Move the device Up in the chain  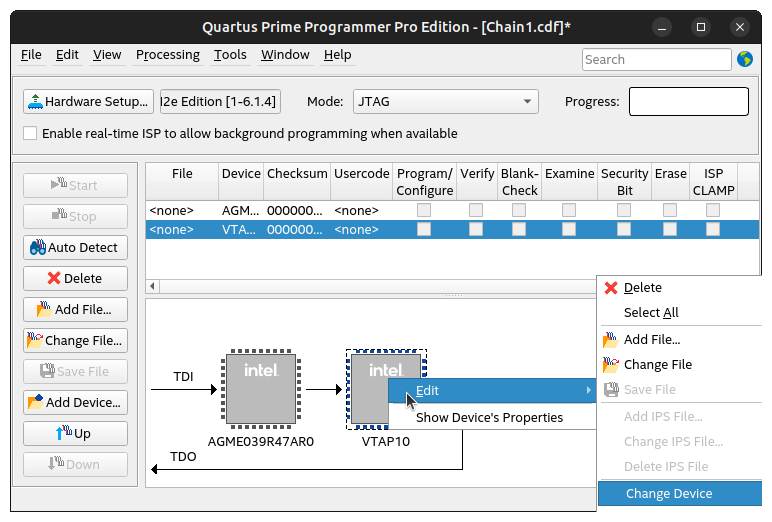click(x=76, y=433)
